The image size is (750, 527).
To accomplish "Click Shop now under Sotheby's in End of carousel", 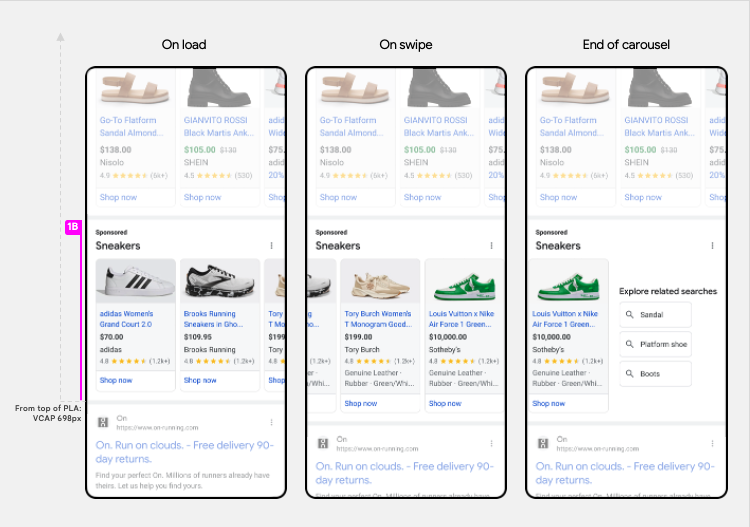I will pos(549,404).
